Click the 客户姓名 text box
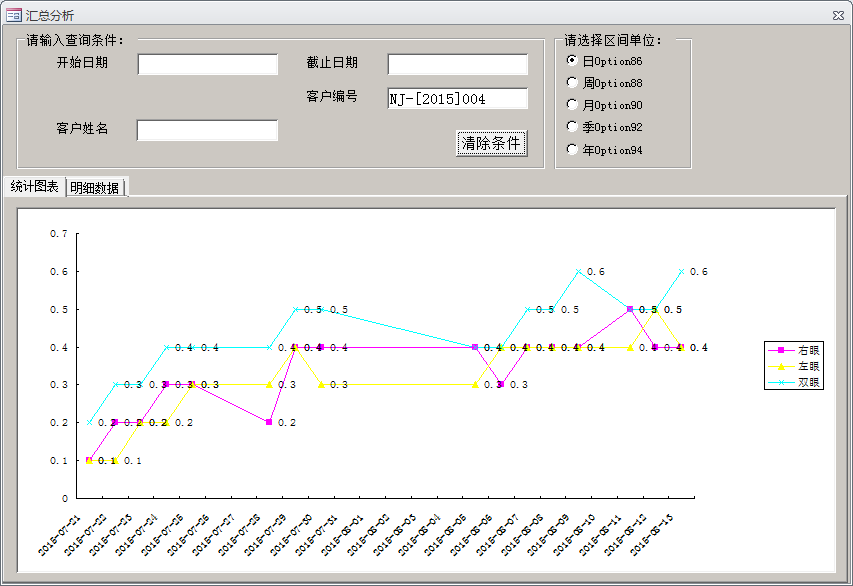853x586 pixels. 207,130
